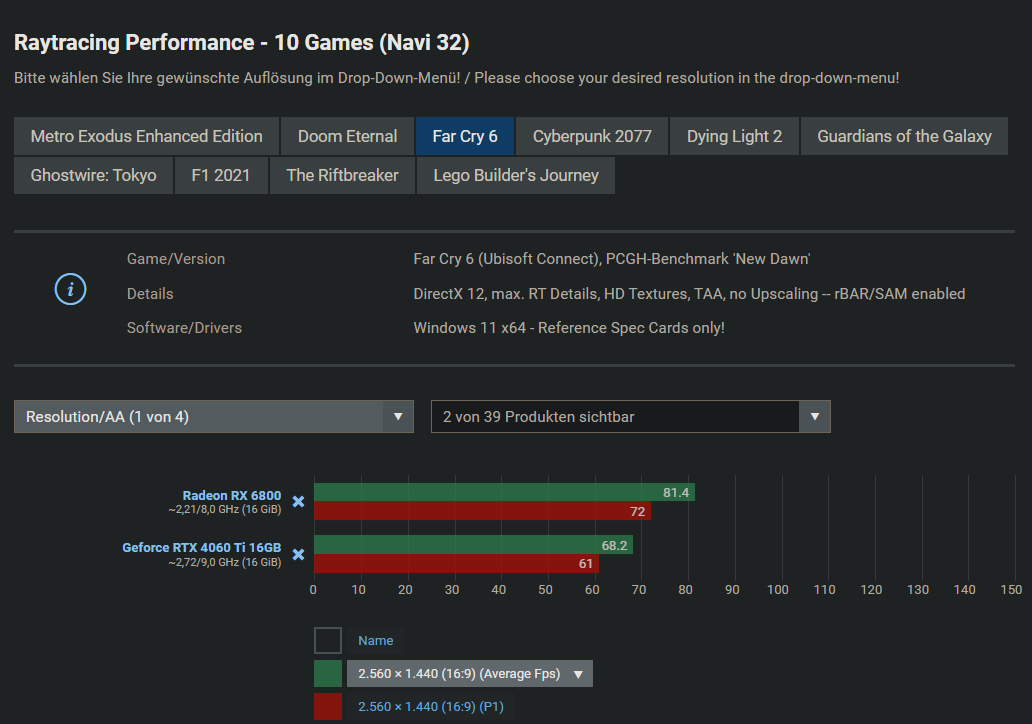This screenshot has width=1032, height=724.
Task: Click the 'Game/Version' label
Action: 176,259
